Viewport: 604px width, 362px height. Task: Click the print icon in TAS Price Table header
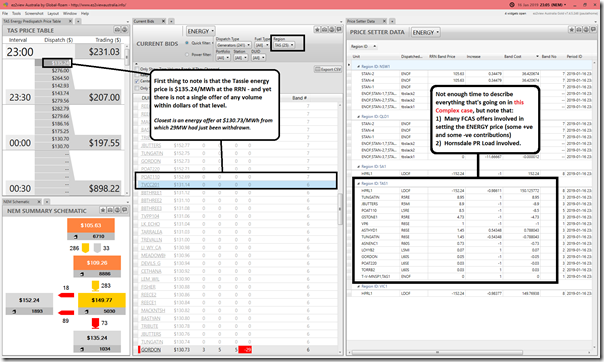124,30
